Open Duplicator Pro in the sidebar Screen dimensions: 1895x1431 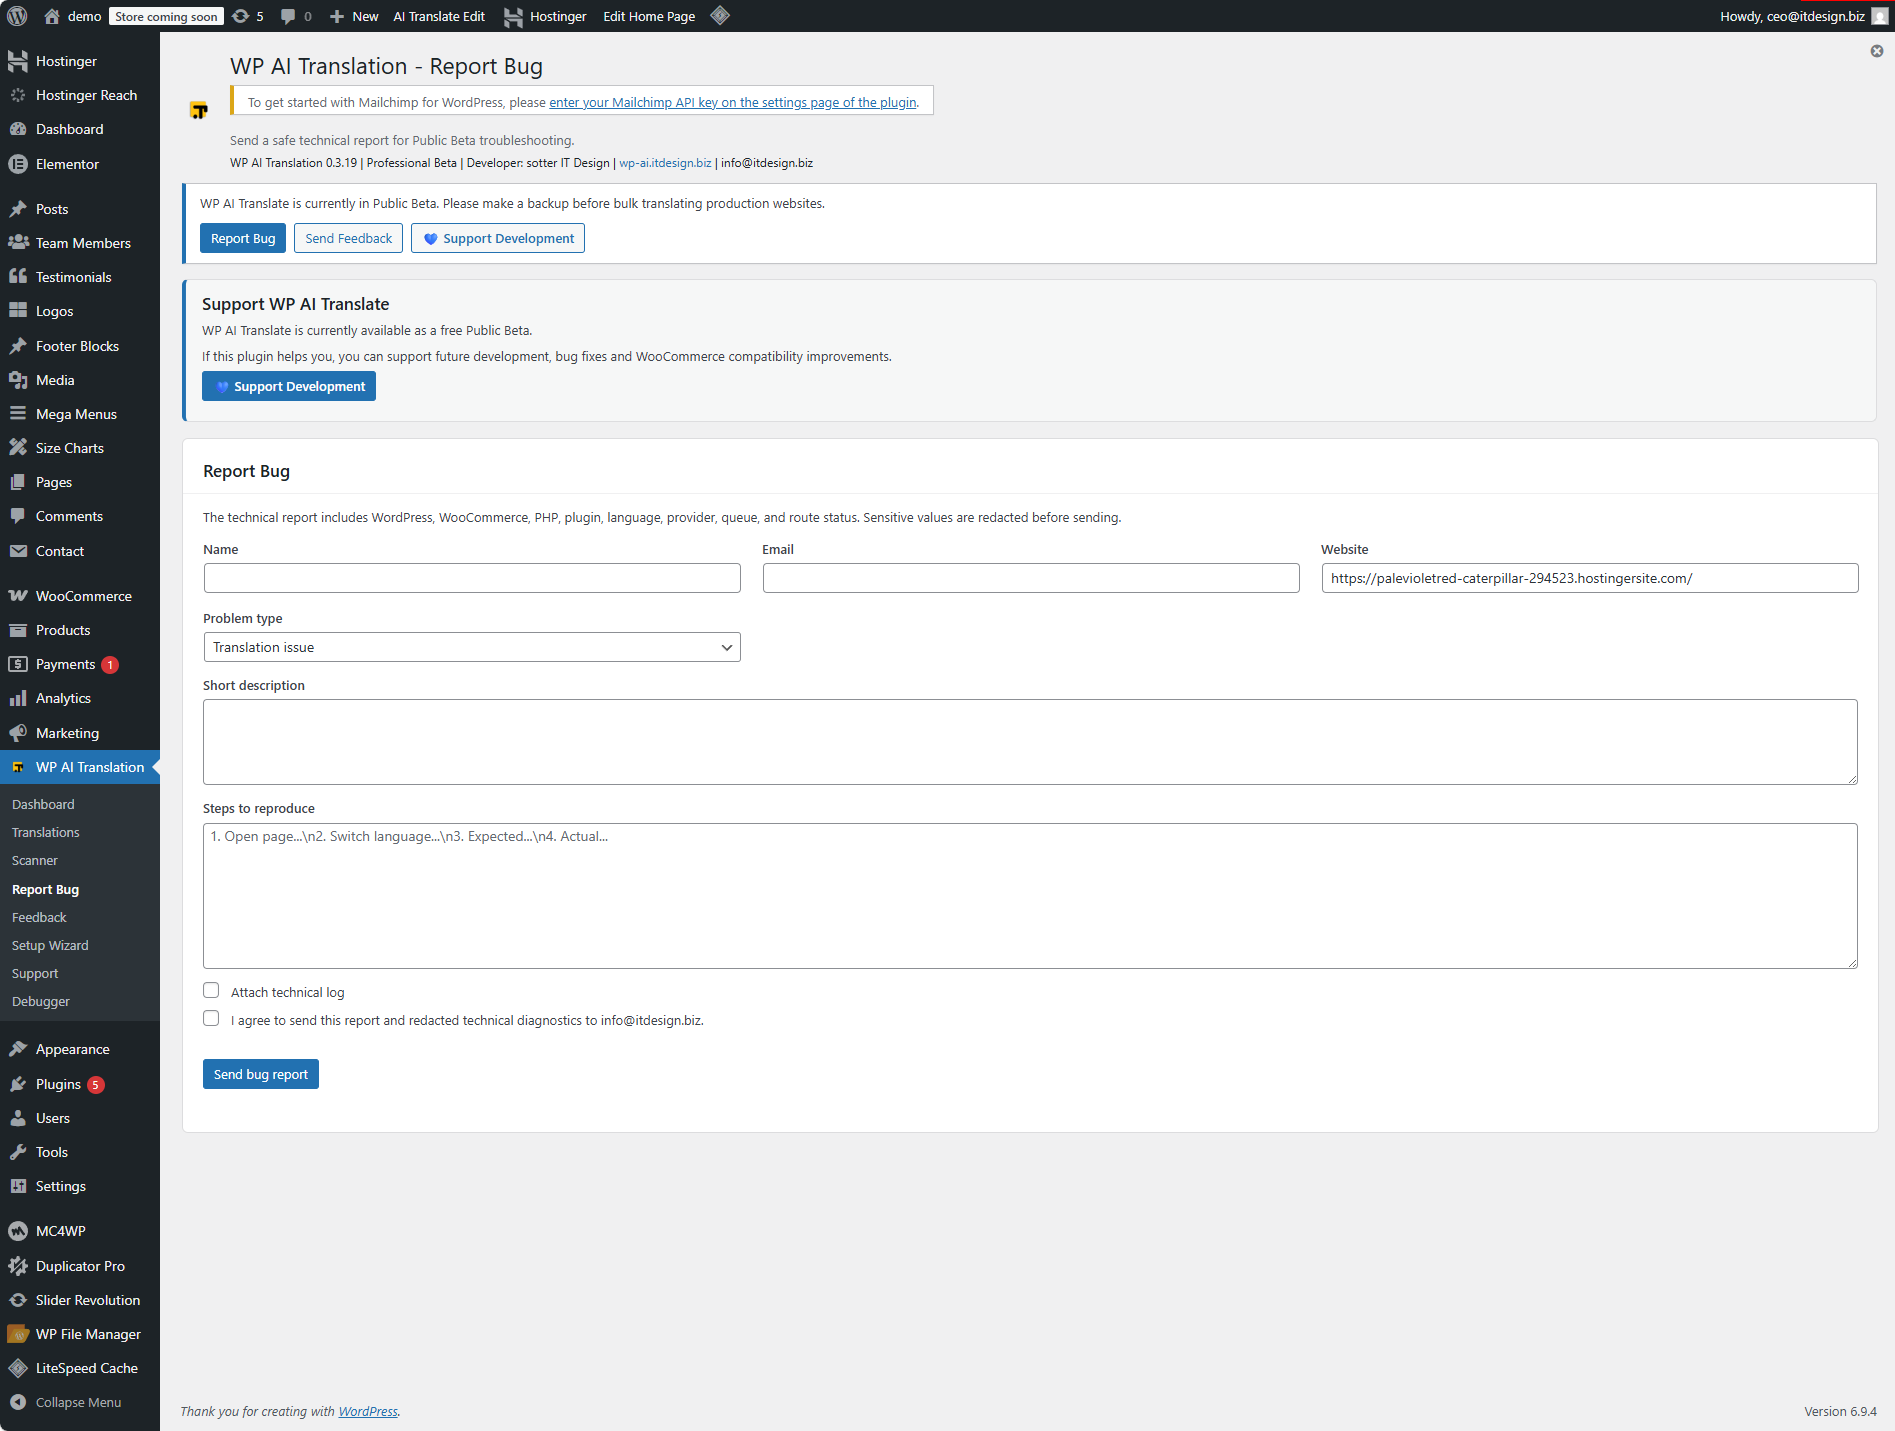[80, 1266]
